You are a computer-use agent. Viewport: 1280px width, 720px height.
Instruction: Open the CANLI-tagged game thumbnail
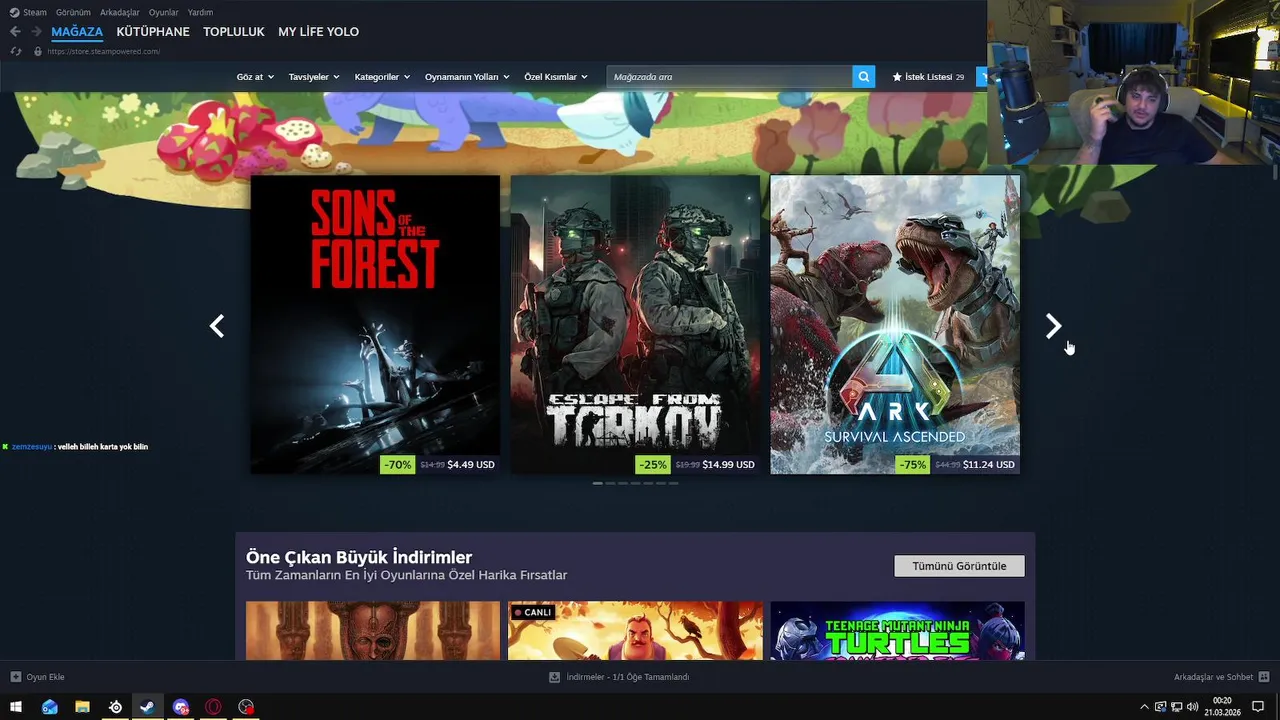pyautogui.click(x=635, y=630)
